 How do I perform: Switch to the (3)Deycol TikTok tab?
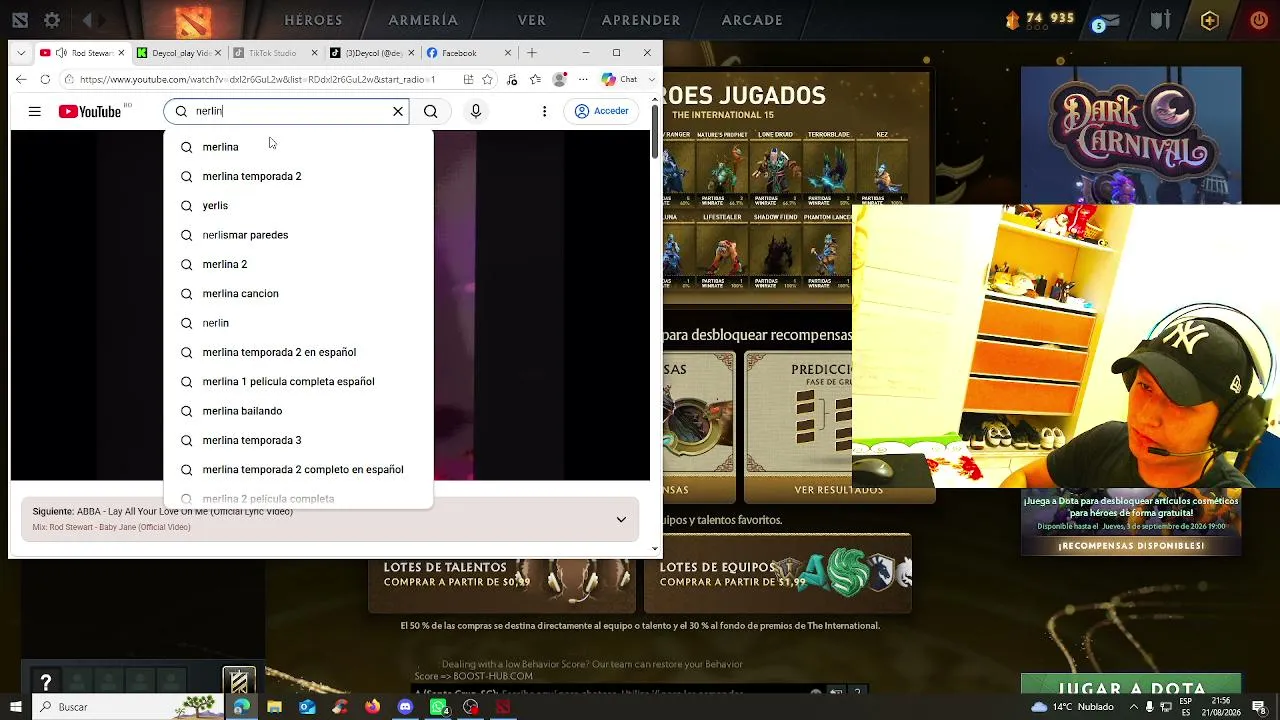coord(371,53)
